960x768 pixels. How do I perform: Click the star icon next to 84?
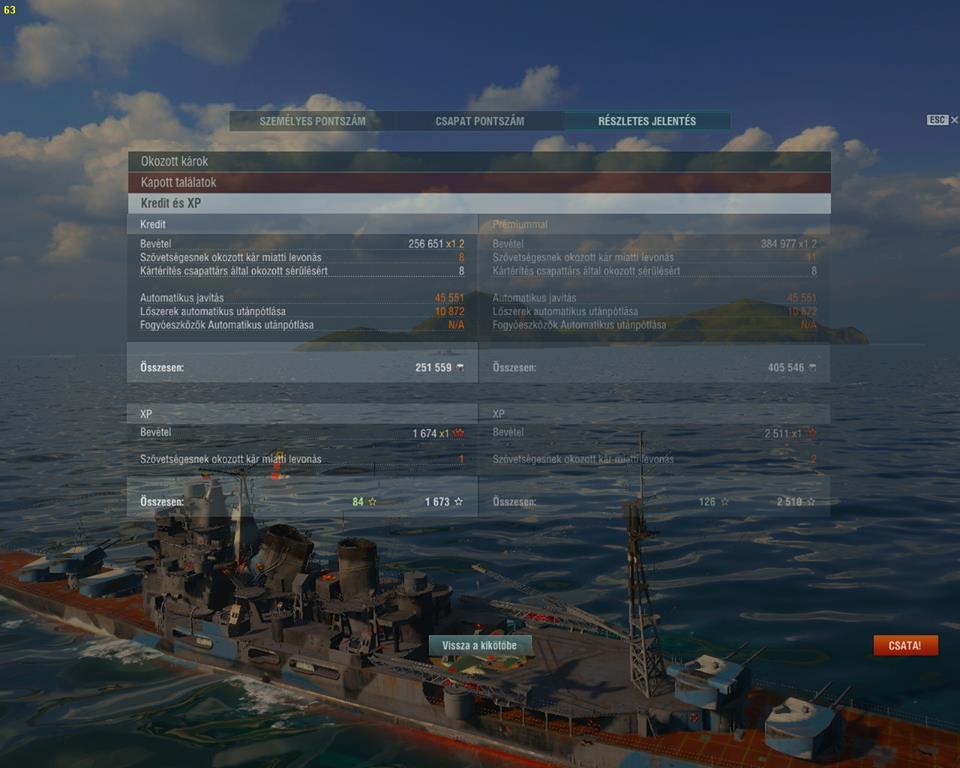[x=372, y=502]
